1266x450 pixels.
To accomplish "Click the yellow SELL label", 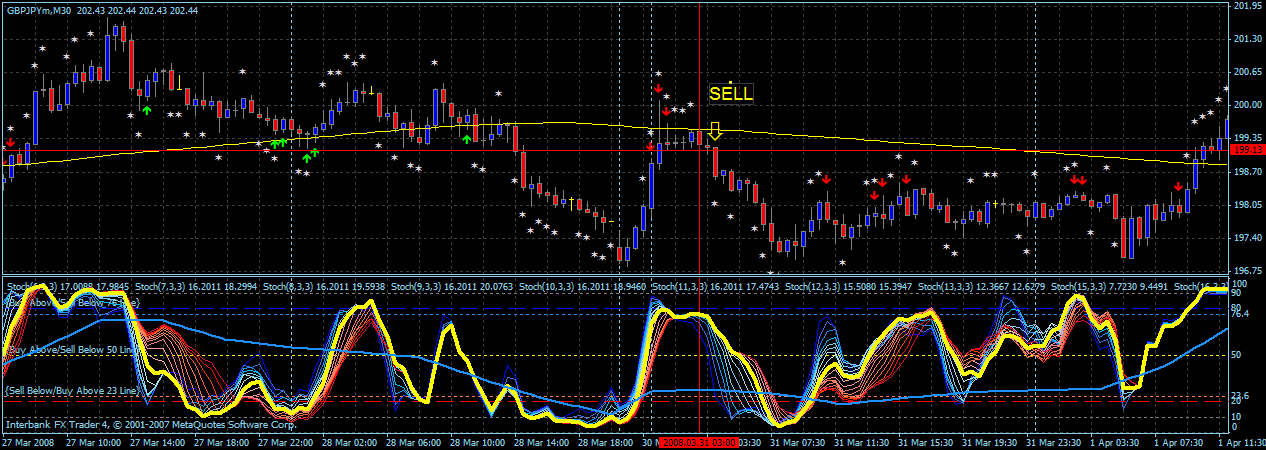I will [x=731, y=94].
